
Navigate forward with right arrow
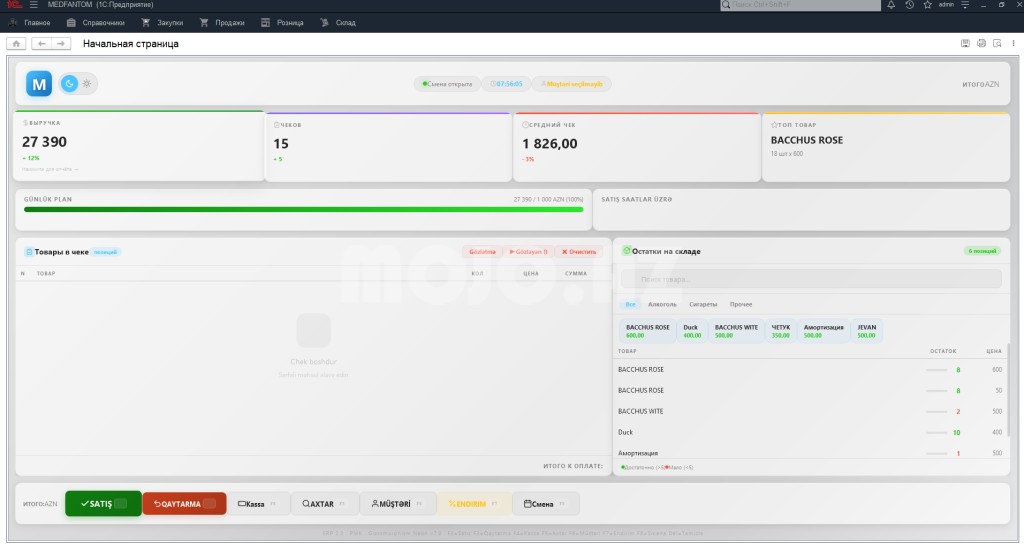click(61, 44)
